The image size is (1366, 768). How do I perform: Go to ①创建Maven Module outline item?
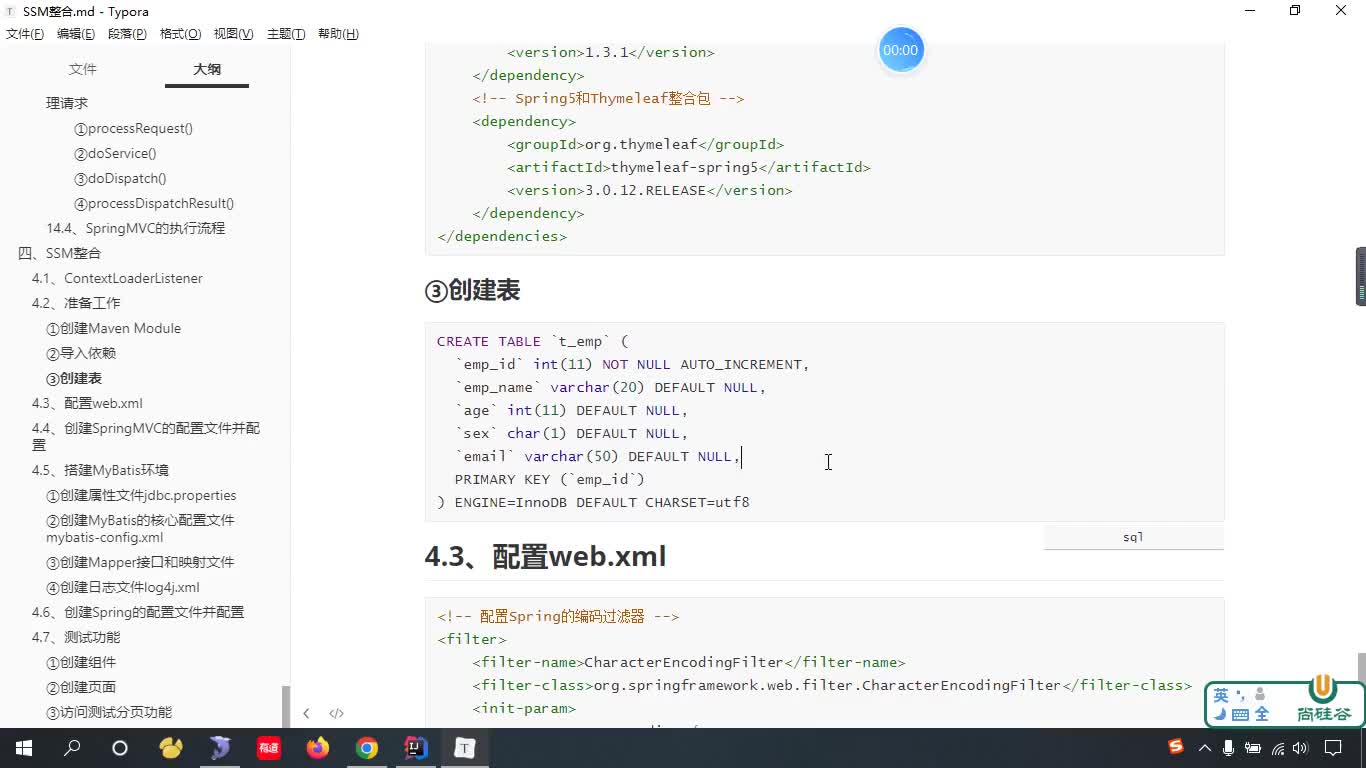[x=113, y=328]
